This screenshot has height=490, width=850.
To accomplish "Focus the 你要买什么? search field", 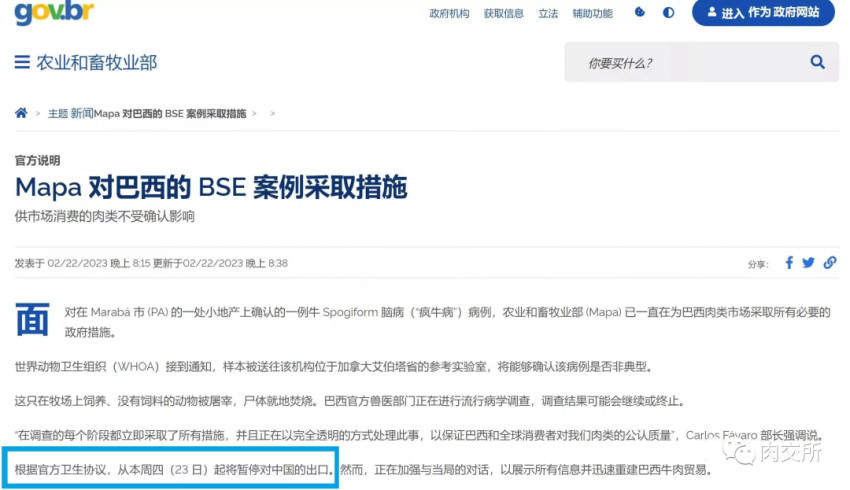I will (x=685, y=63).
